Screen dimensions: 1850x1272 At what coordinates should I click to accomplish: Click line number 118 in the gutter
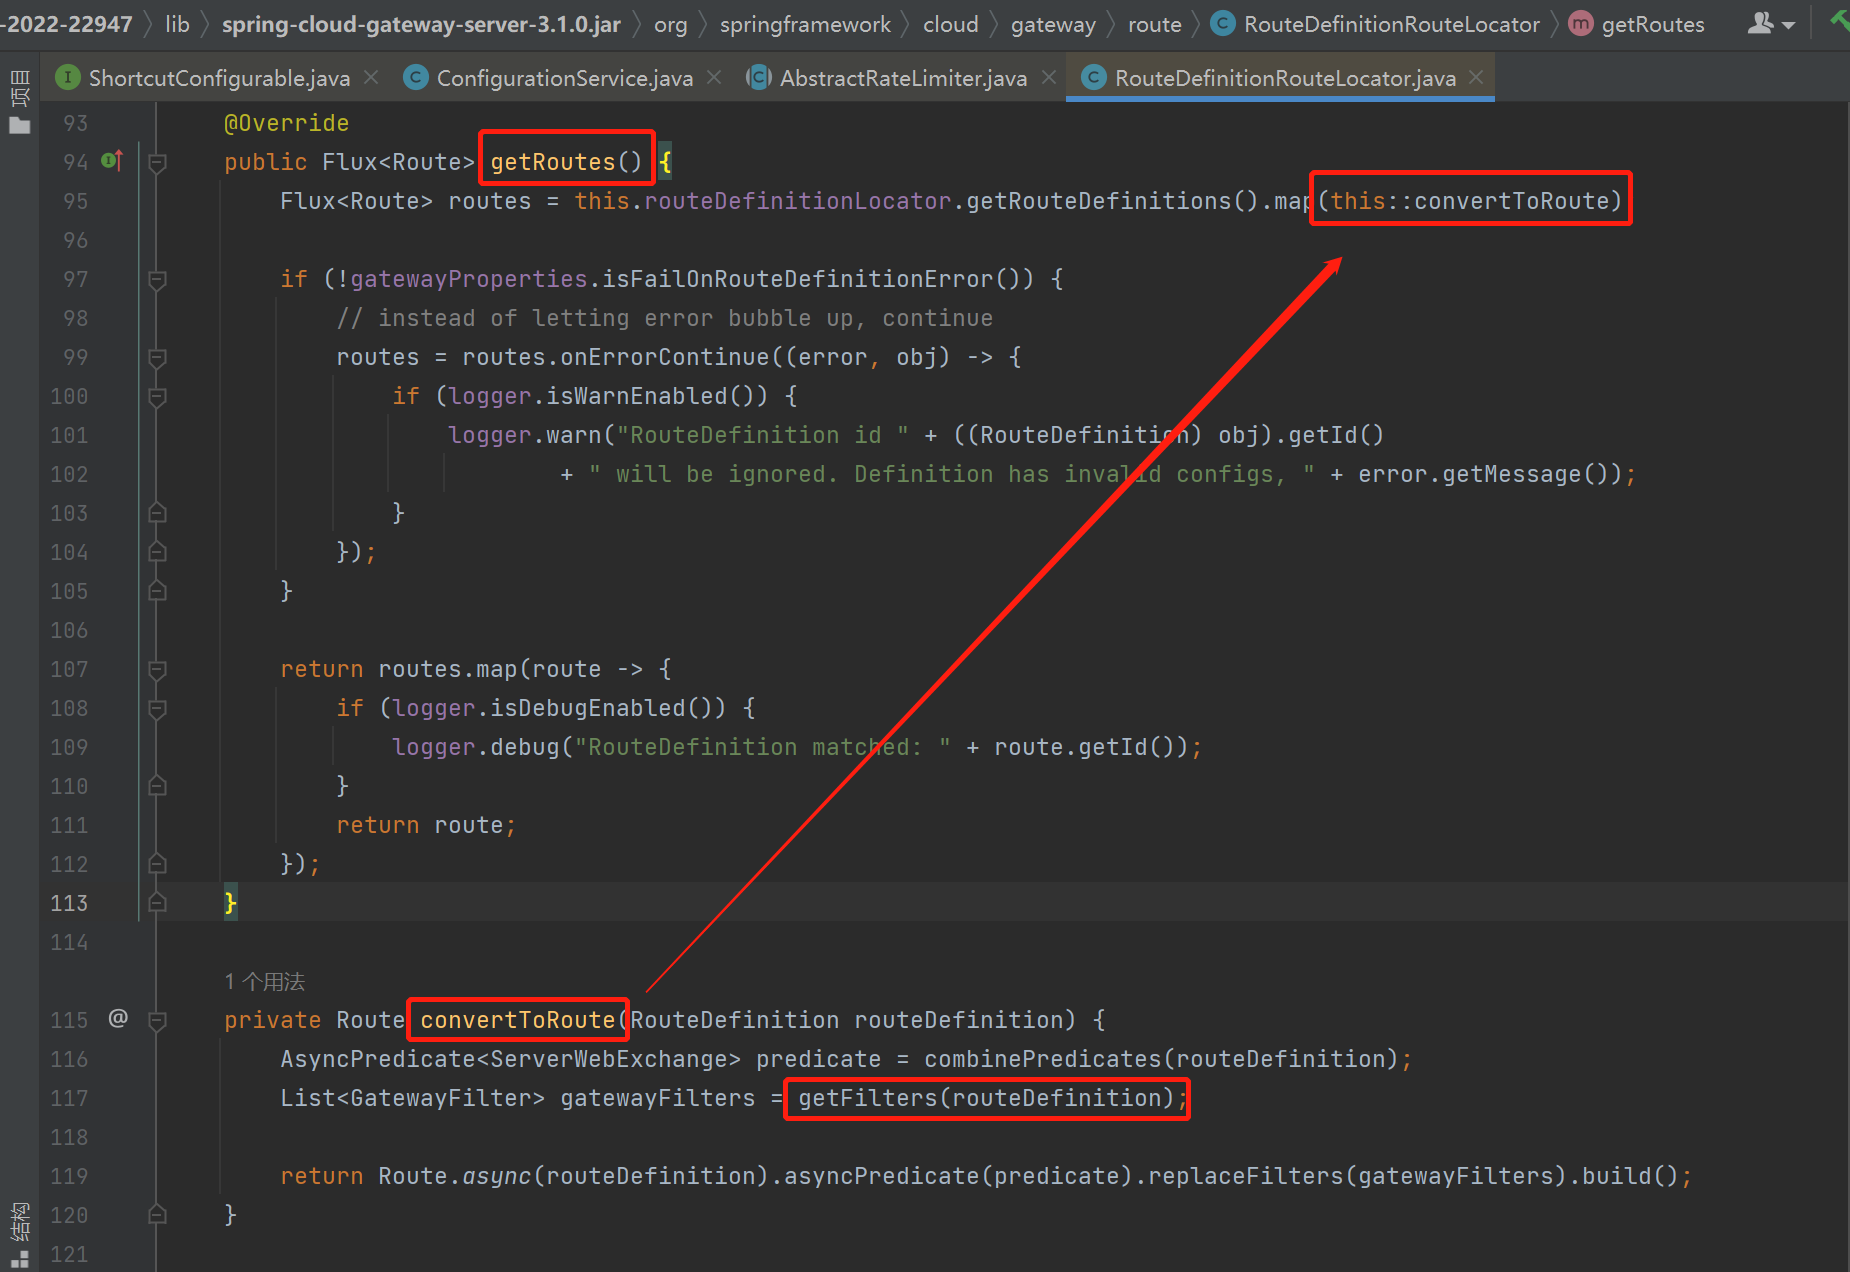(x=69, y=1137)
